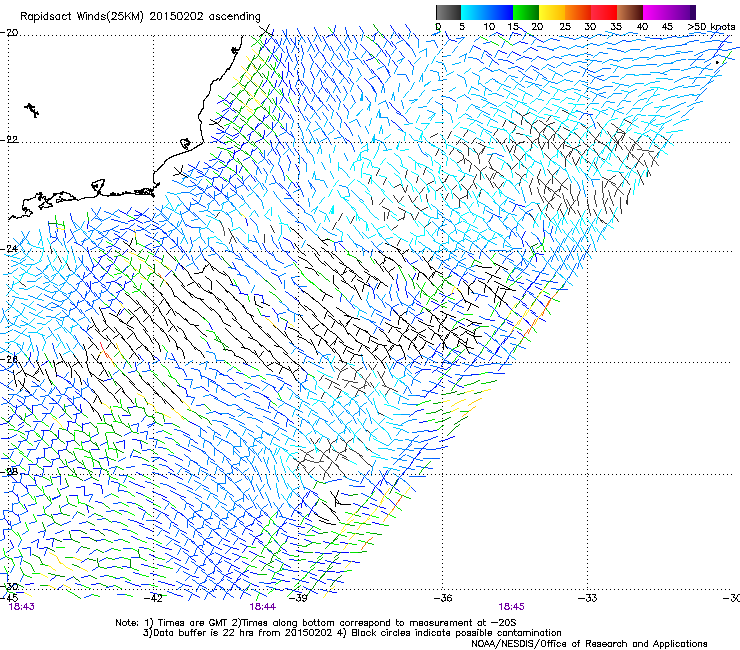Click the '-33' longitude label
740x650 pixels.
[588, 598]
